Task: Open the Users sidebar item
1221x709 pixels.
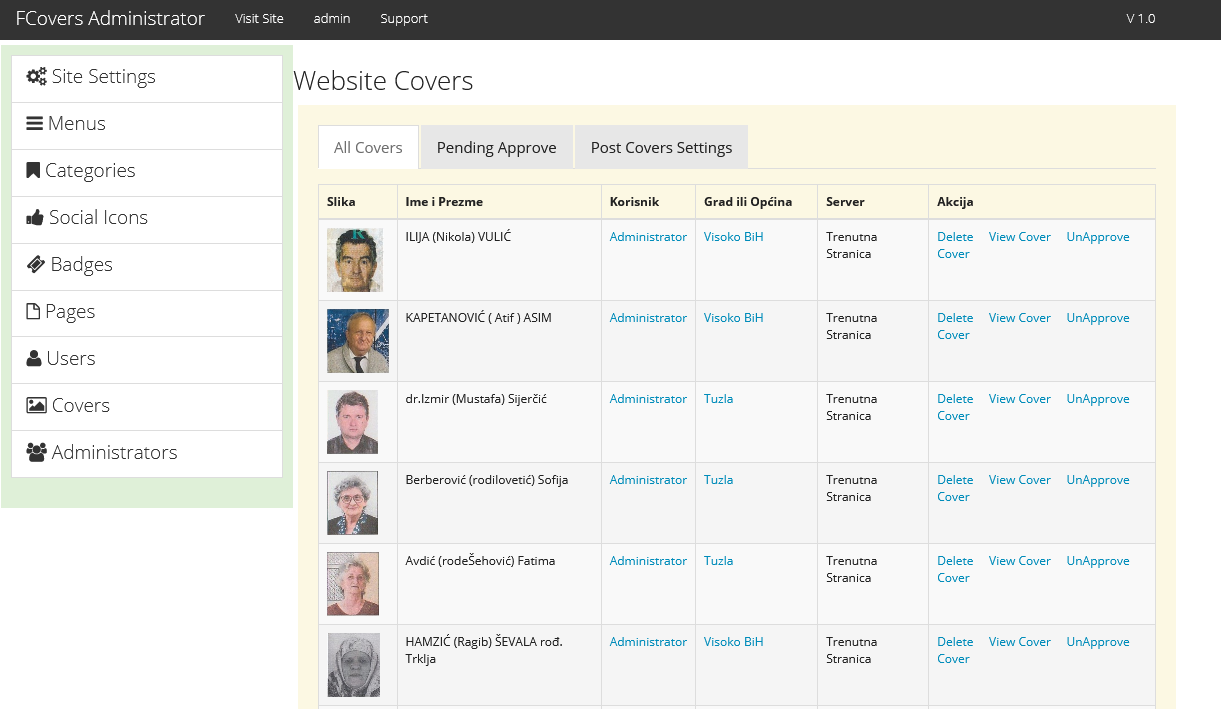Action: 147,360
